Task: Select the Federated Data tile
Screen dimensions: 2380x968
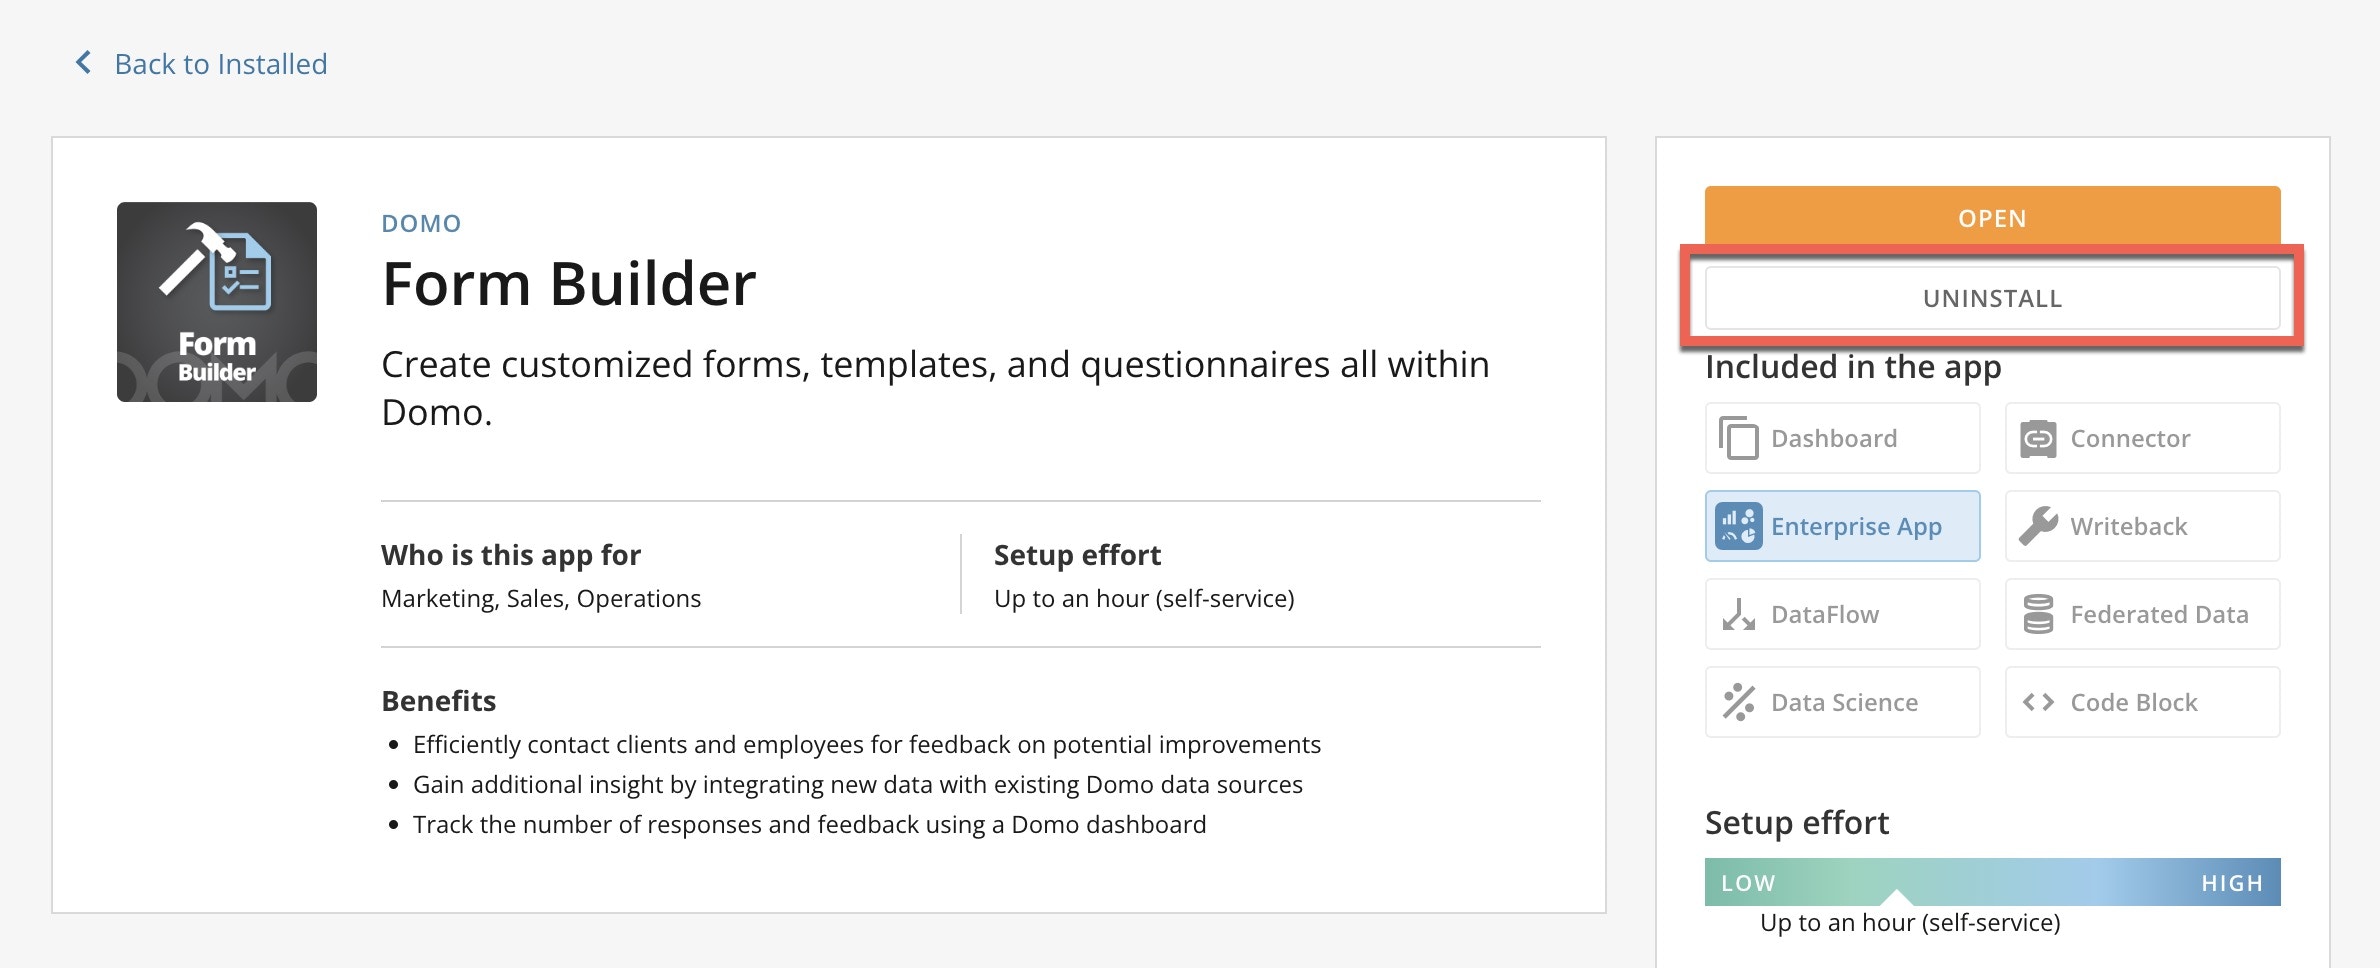Action: coord(2142,614)
